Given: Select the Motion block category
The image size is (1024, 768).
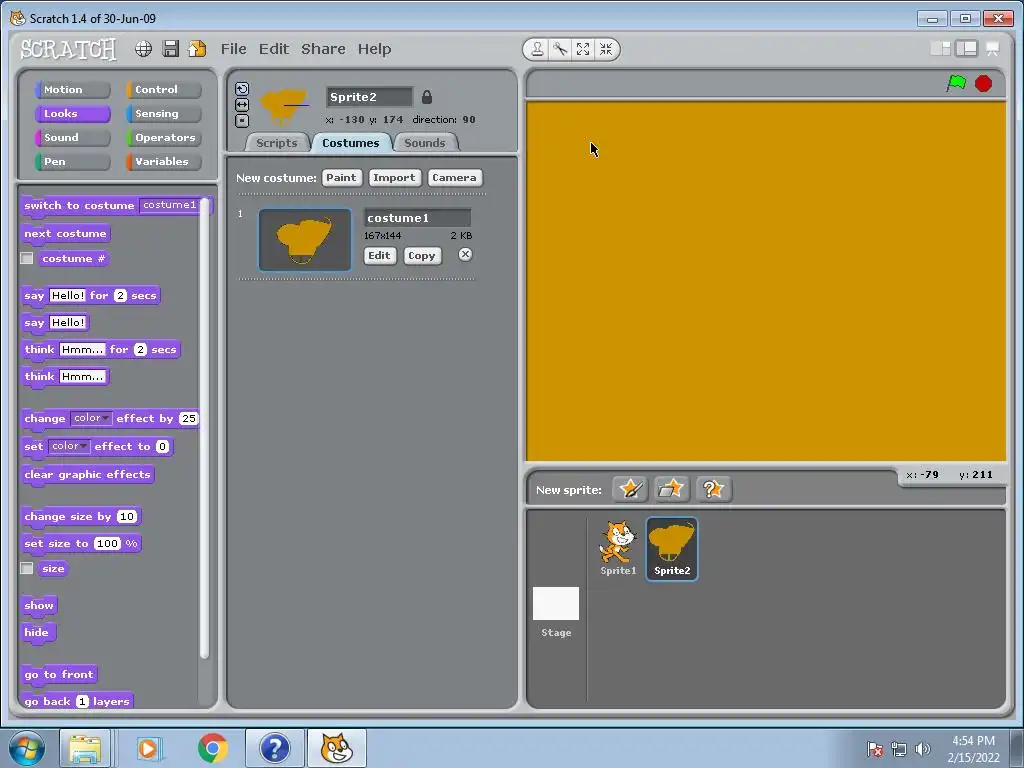Looking at the screenshot, I should pos(72,89).
